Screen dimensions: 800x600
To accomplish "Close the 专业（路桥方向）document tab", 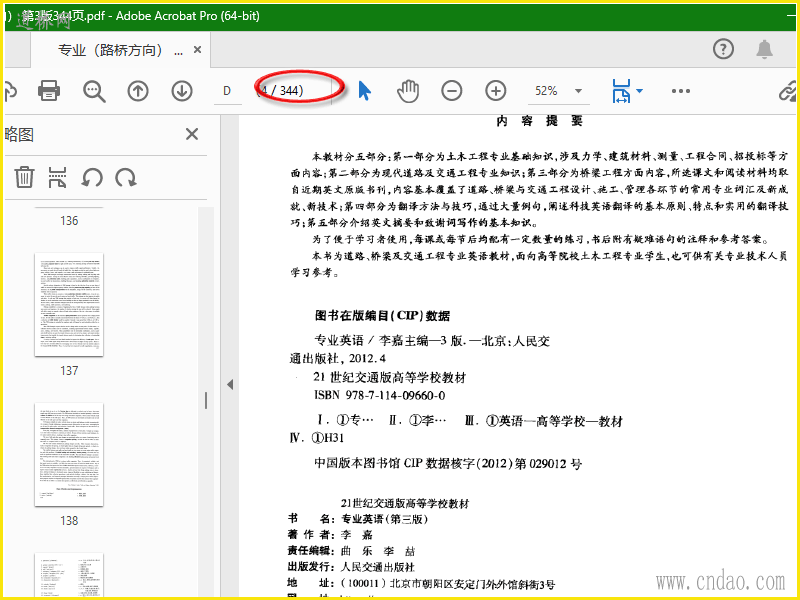I will tap(197, 50).
